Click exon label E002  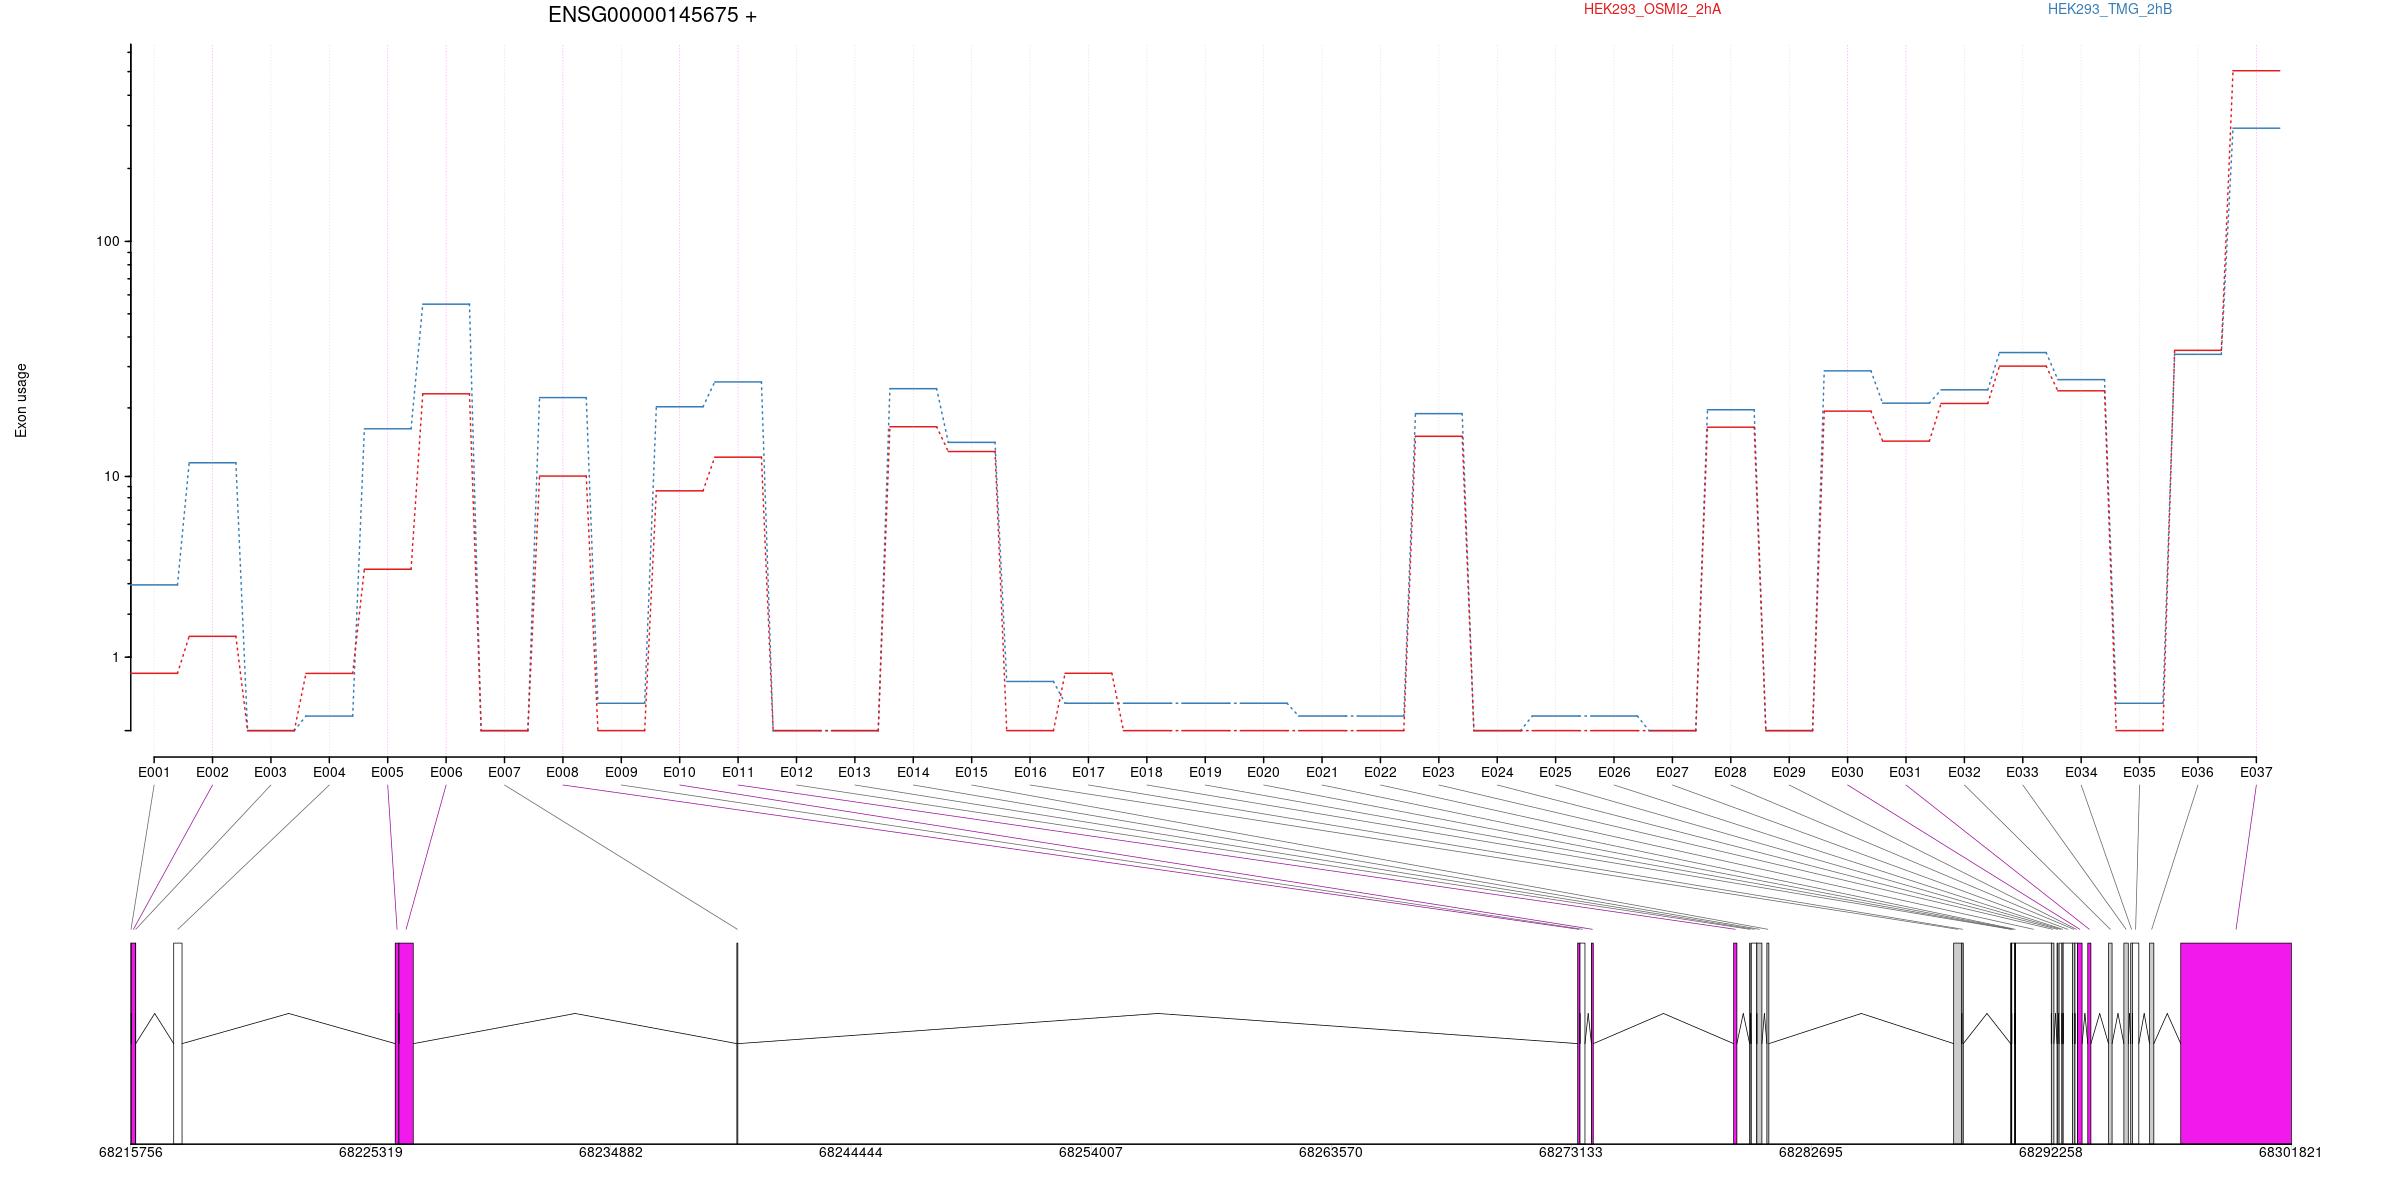212,772
